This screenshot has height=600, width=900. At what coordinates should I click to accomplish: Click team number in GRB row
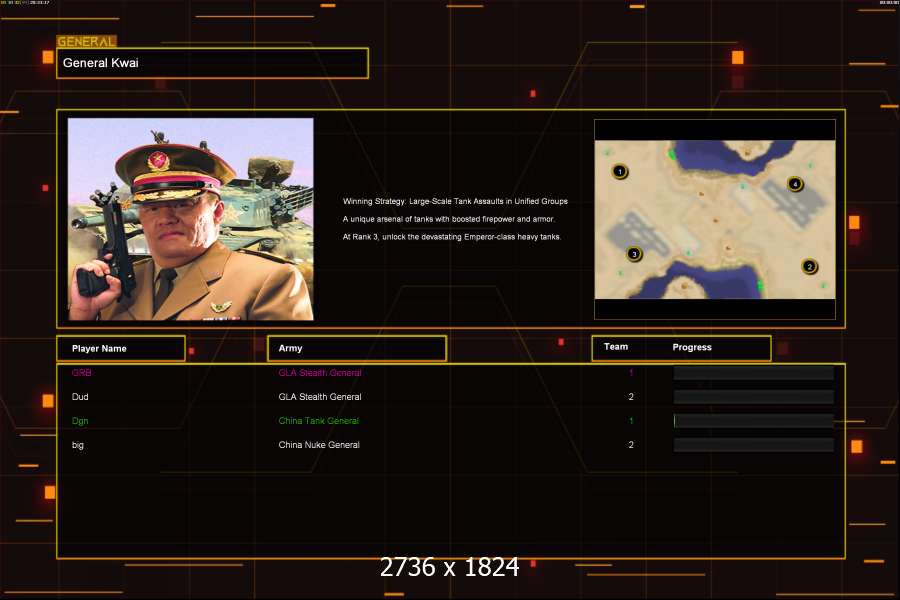(631, 373)
